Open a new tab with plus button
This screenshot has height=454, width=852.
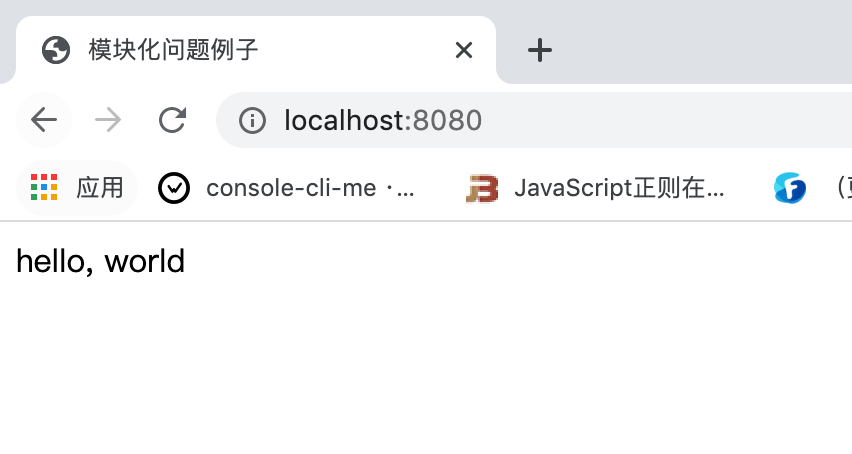tap(540, 50)
